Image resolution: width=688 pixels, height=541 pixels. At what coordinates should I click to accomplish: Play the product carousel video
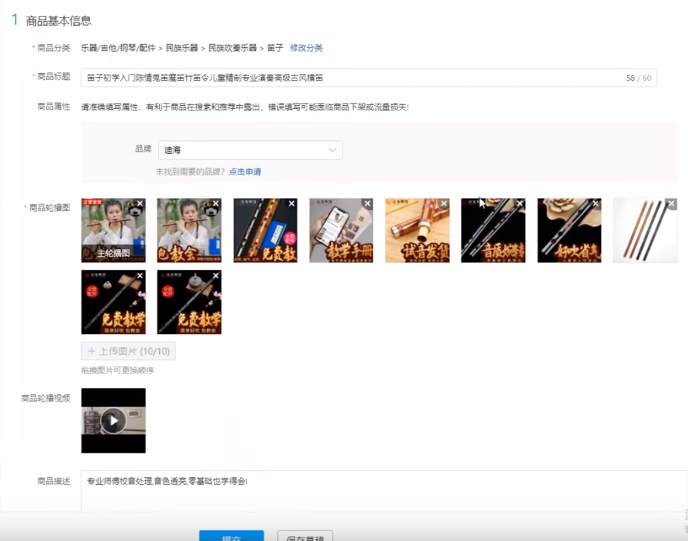113,421
